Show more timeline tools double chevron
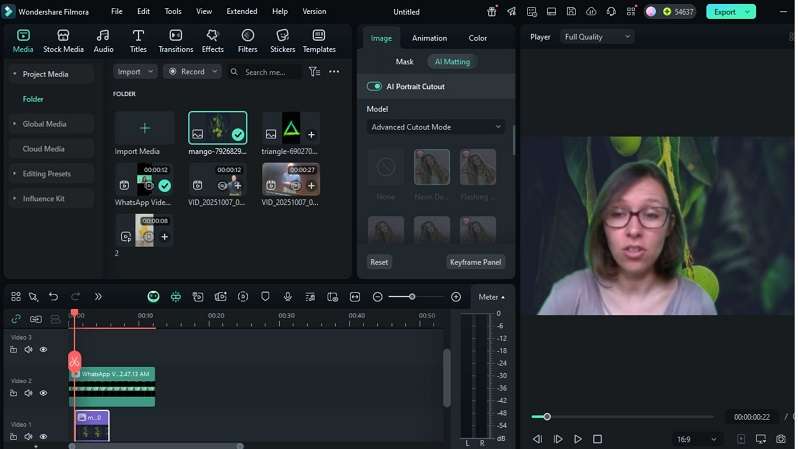798x449 pixels. [x=98, y=297]
